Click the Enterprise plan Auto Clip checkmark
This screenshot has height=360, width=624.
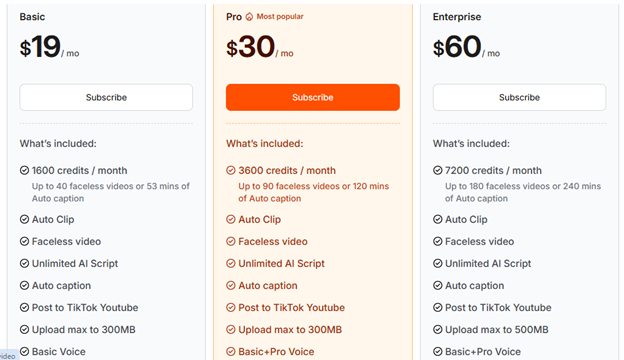click(437, 219)
